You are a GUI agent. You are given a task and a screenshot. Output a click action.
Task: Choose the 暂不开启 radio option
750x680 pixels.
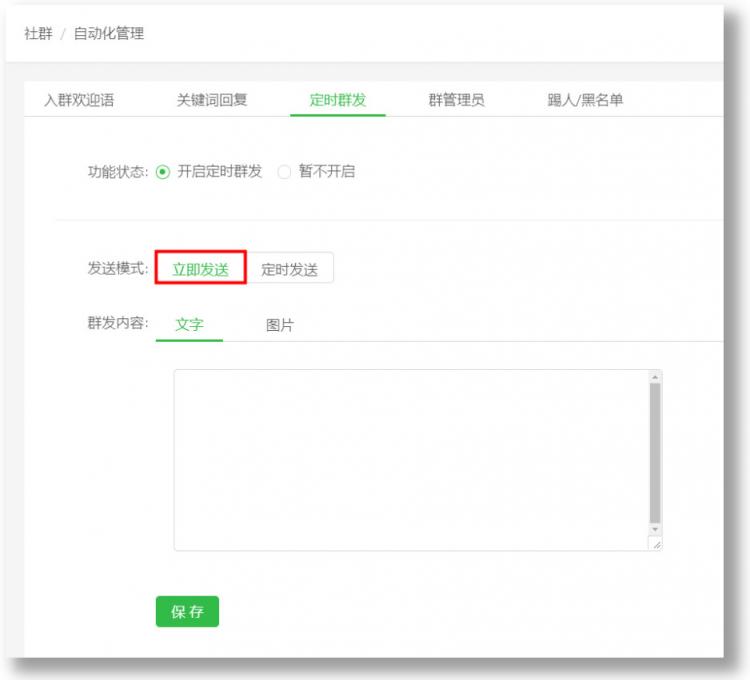click(284, 172)
